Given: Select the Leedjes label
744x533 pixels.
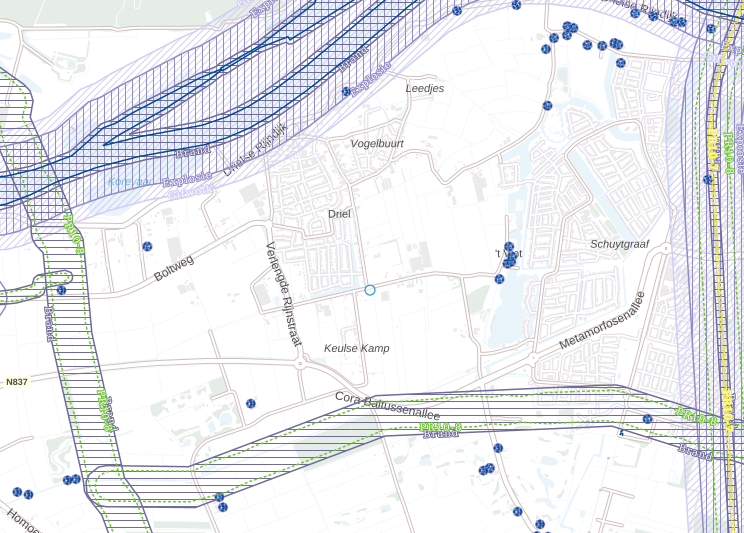Looking at the screenshot, I should click(x=425, y=88).
